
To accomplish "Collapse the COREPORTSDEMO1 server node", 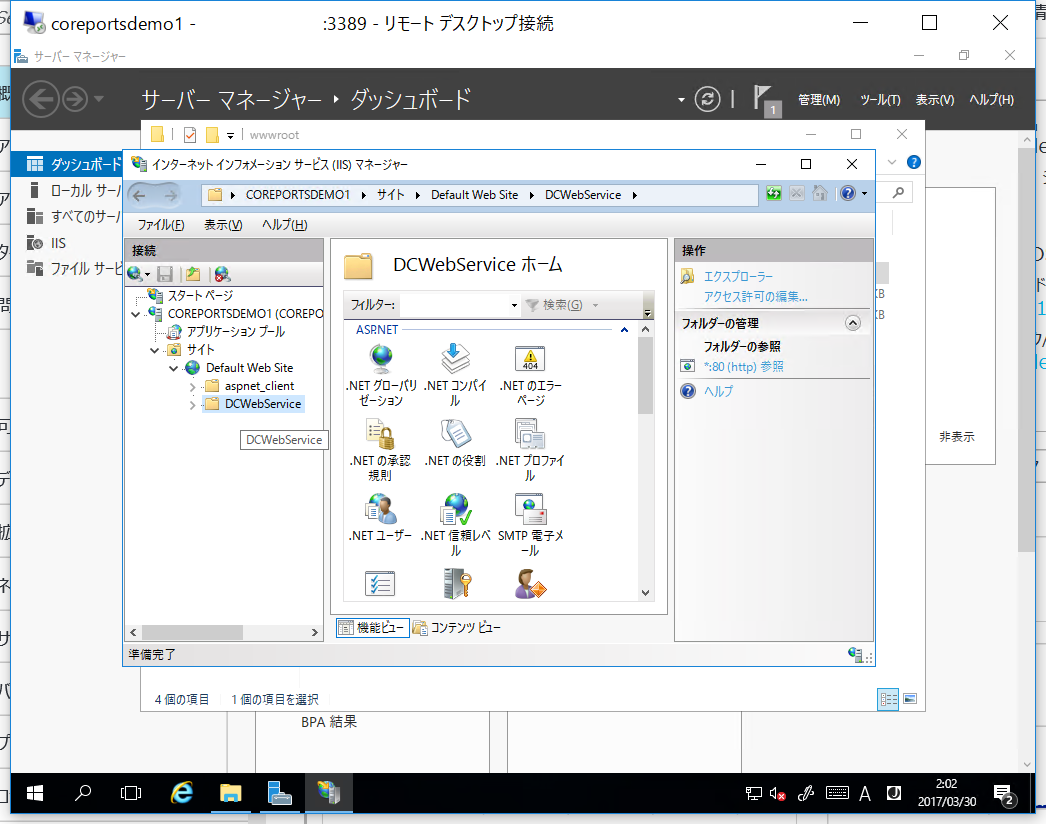I will tap(136, 314).
